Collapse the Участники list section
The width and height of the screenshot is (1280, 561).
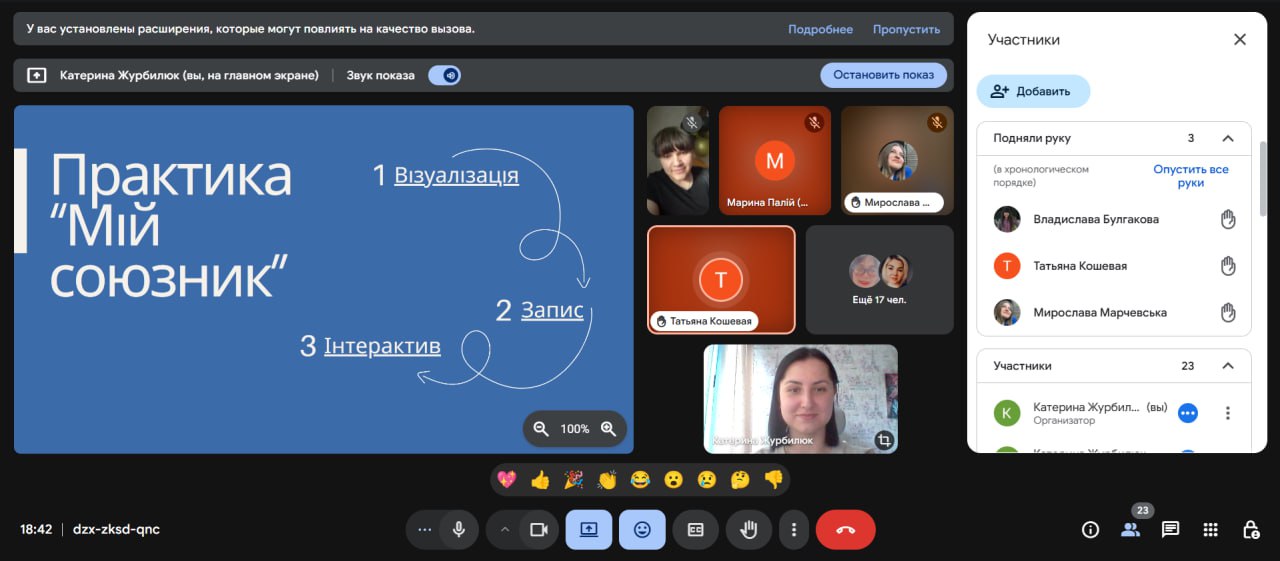(x=1228, y=366)
